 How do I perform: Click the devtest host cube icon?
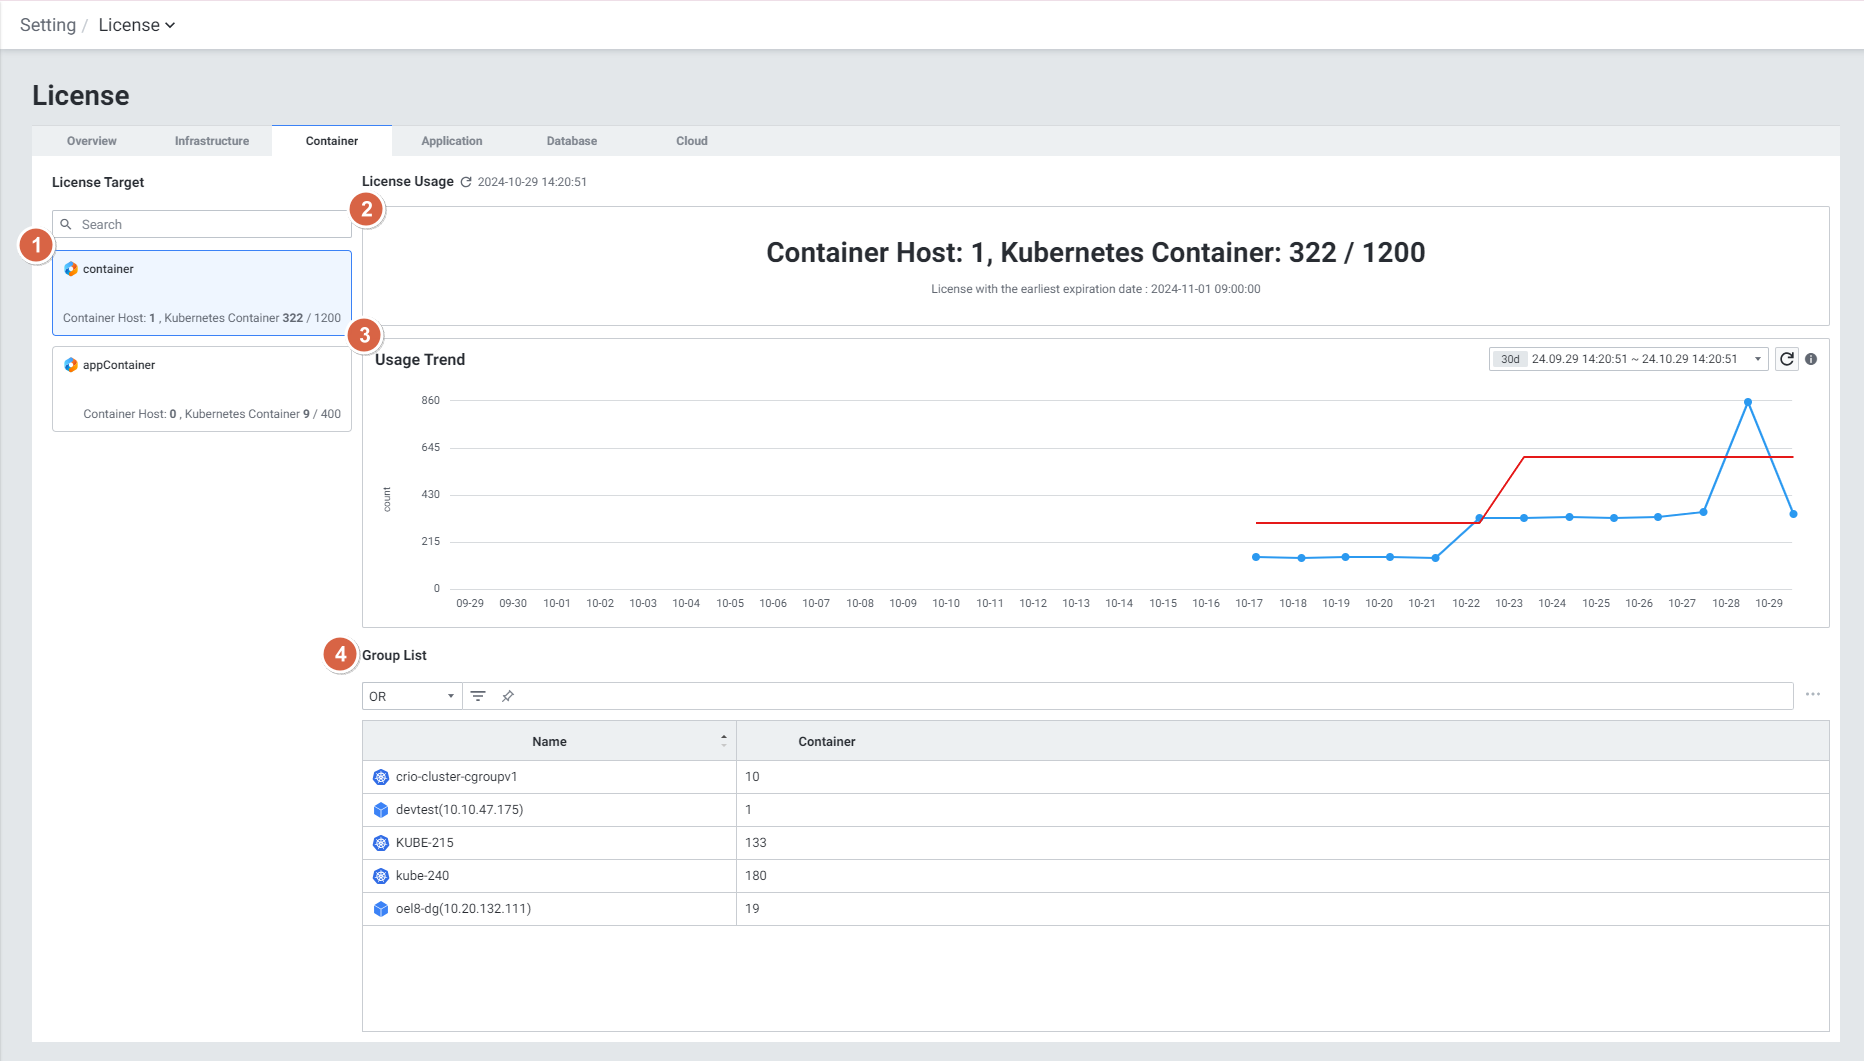pyautogui.click(x=381, y=810)
